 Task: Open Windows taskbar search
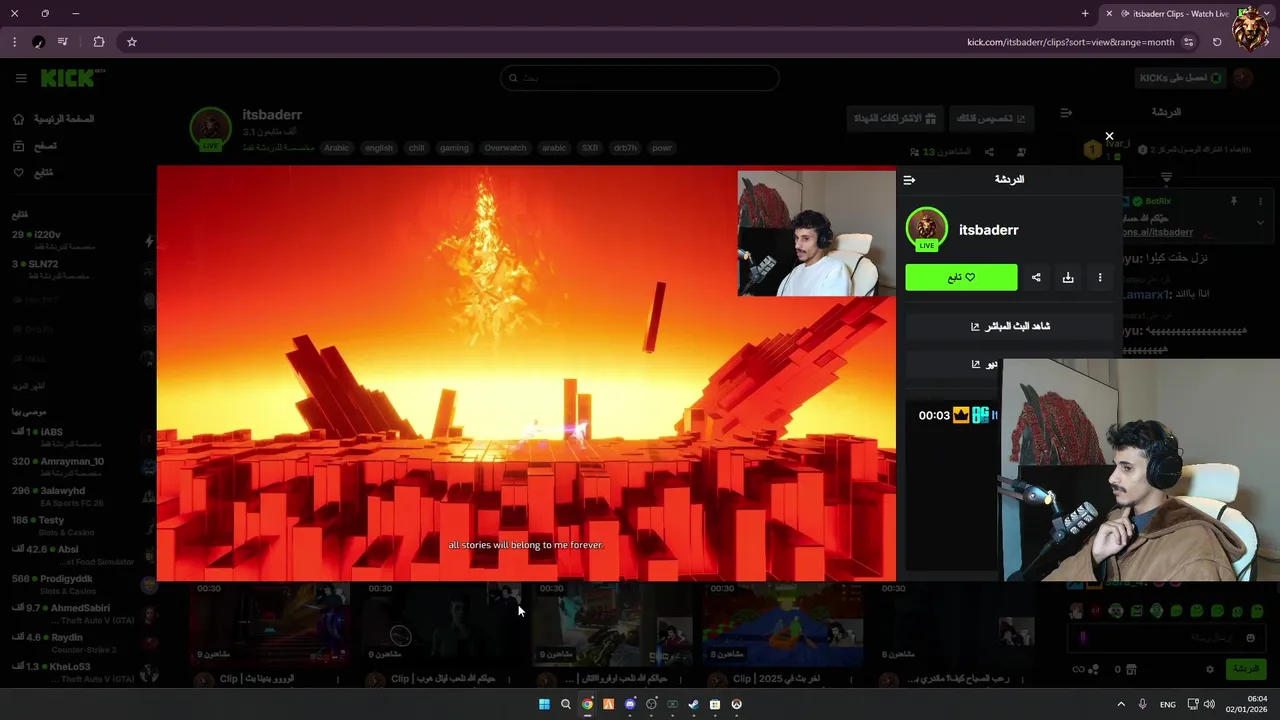566,704
